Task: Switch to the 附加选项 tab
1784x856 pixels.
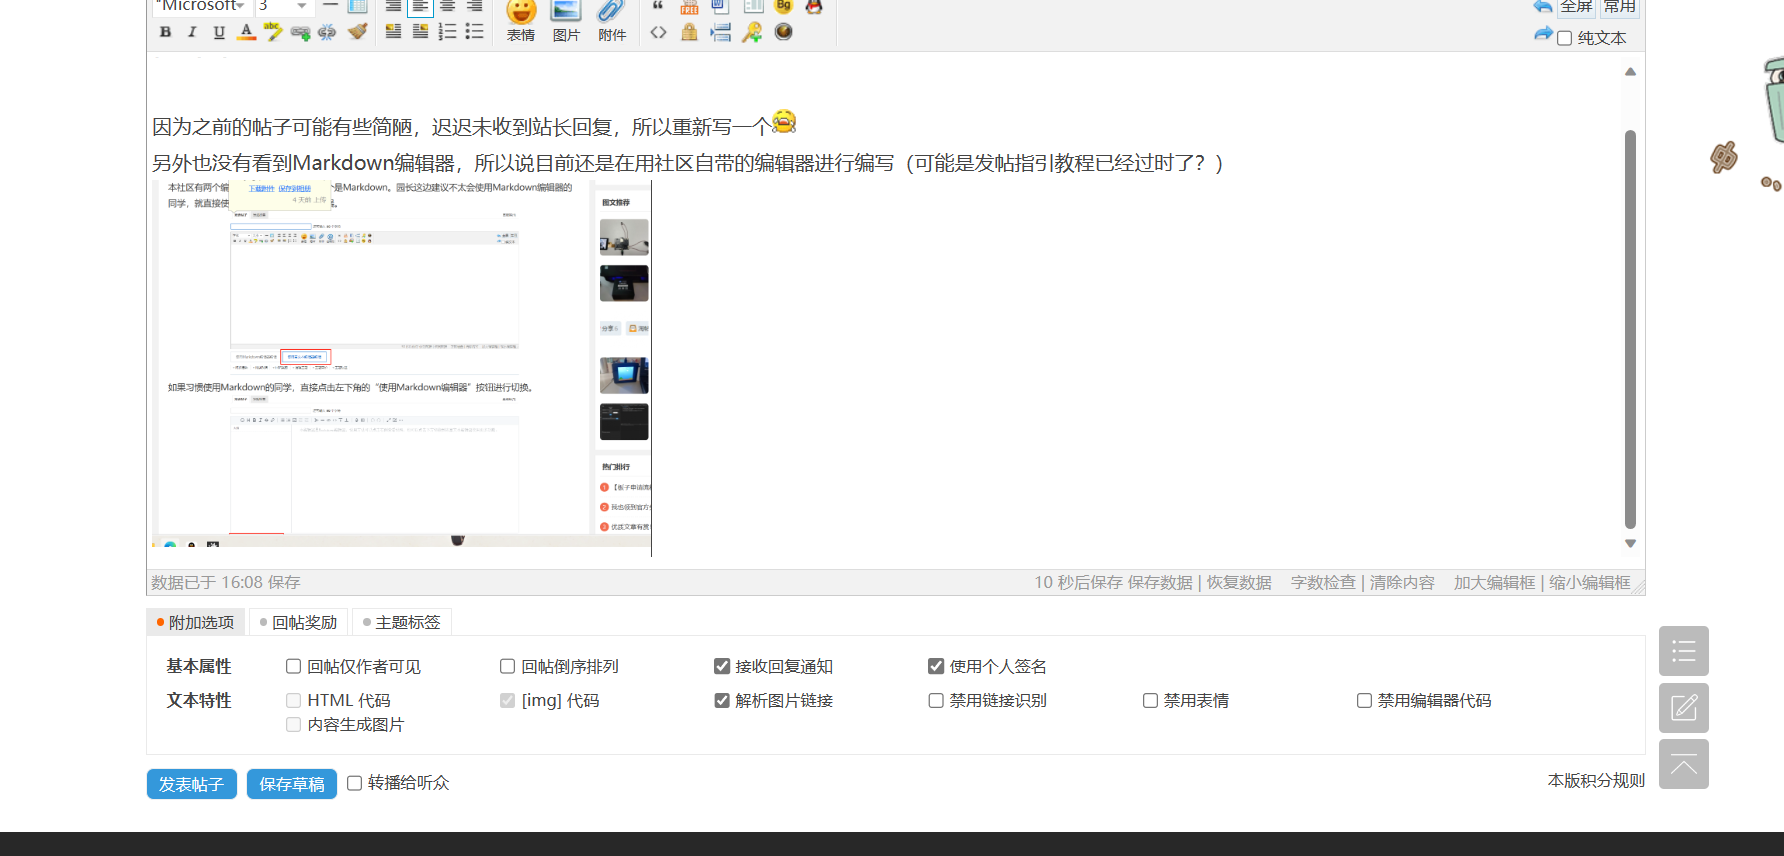Action: 196,622
